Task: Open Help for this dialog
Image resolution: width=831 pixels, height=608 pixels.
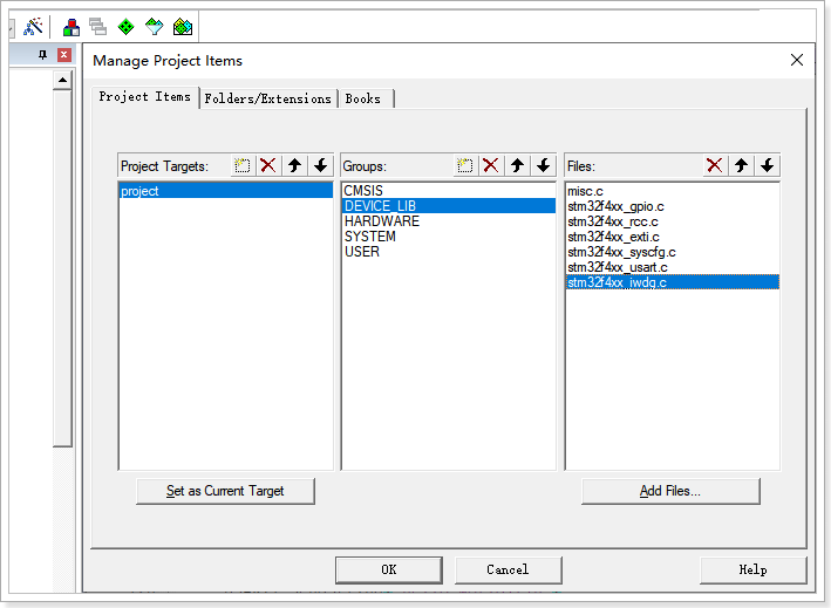Action: [753, 570]
